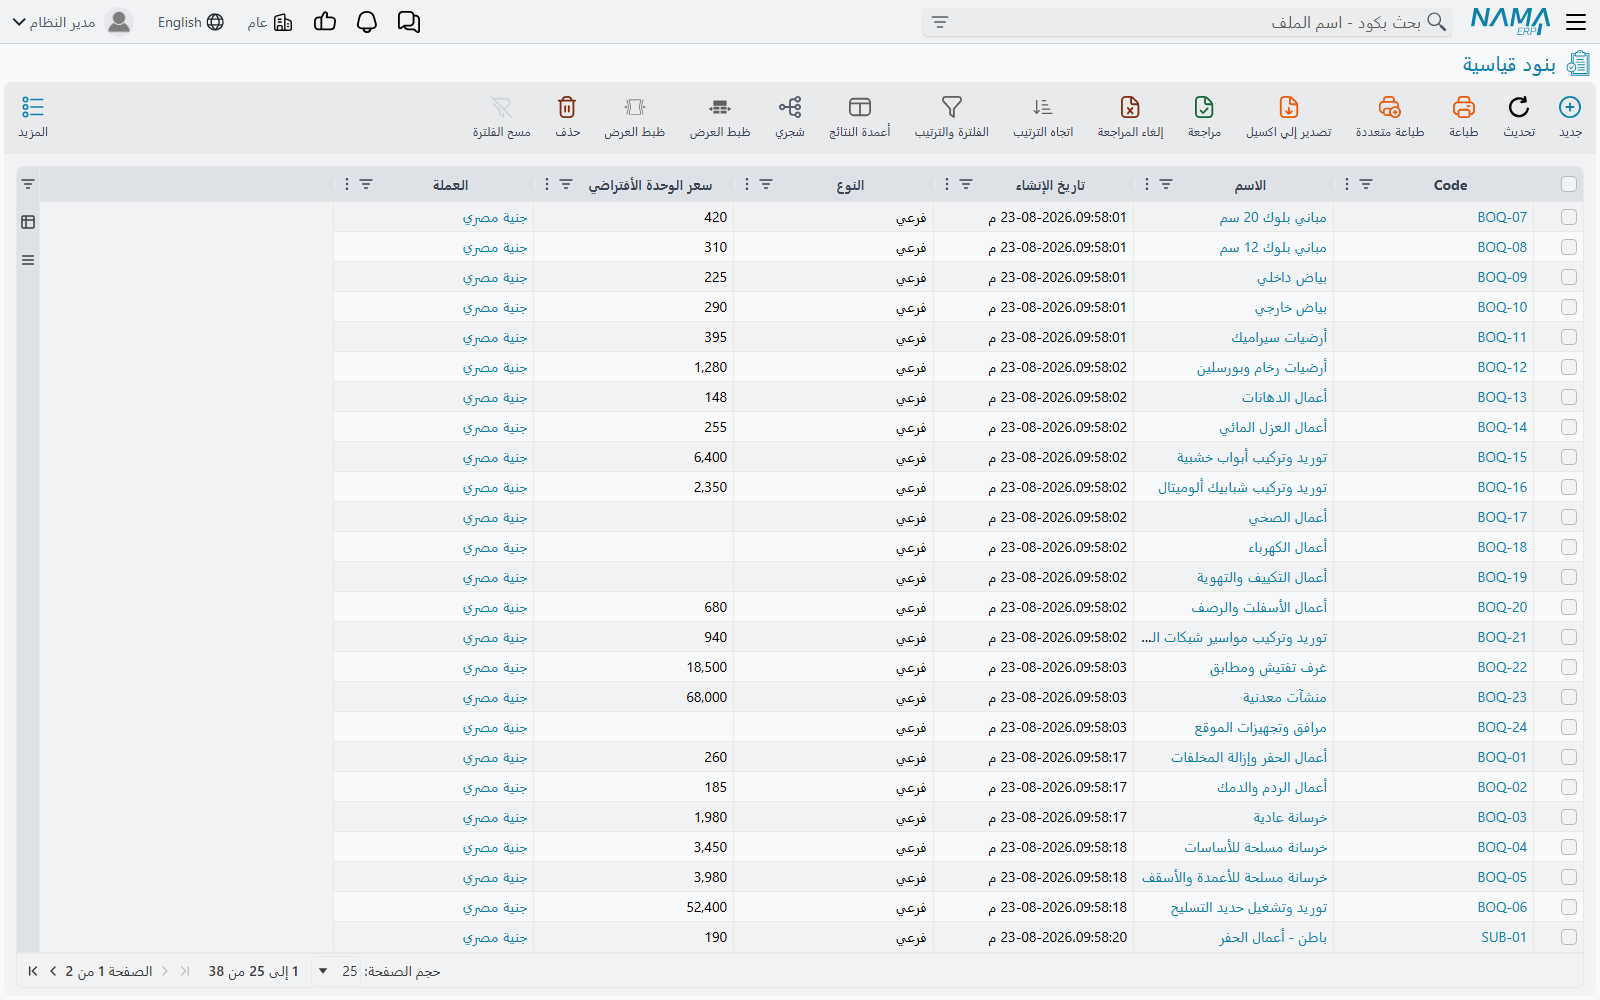Click the مراجعة review icon
This screenshot has width=1600, height=1000.
1204,108
